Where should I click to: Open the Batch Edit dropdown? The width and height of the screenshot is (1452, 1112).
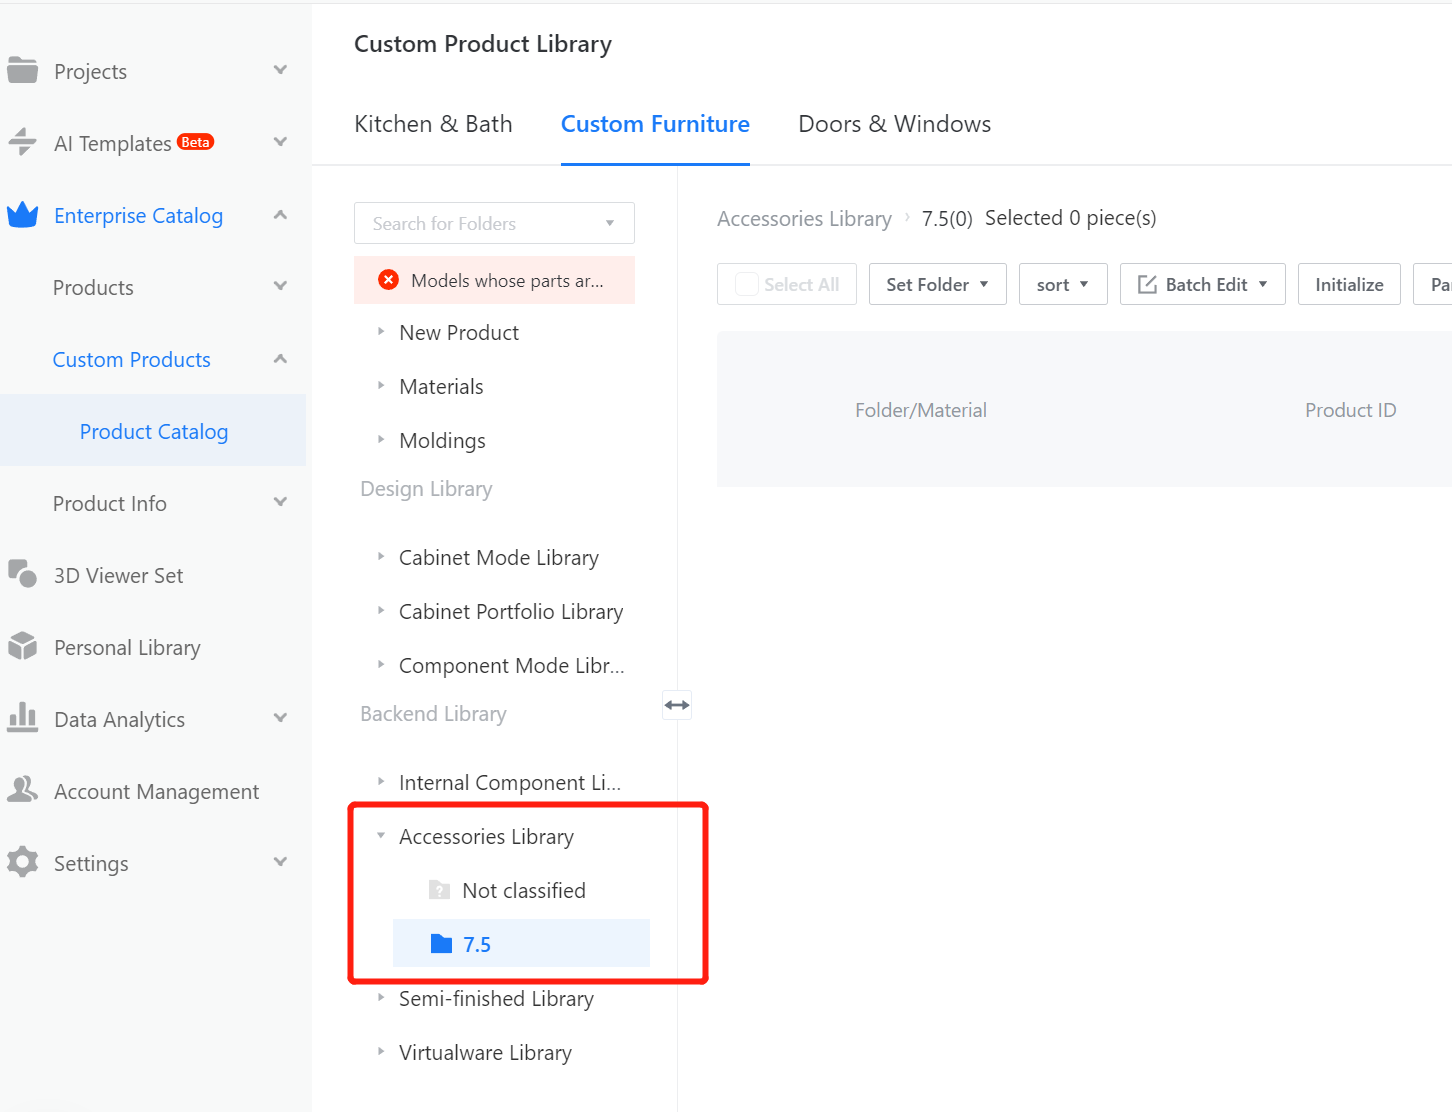coord(1202,285)
